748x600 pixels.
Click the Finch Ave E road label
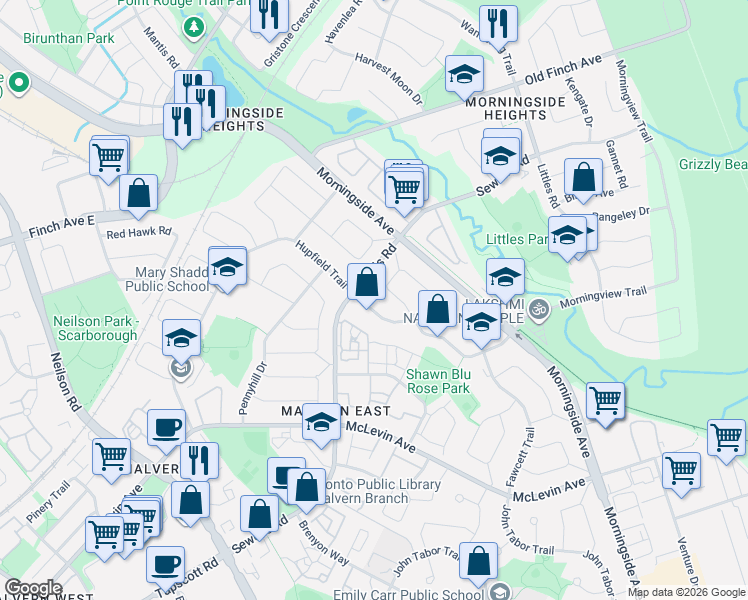tap(62, 227)
